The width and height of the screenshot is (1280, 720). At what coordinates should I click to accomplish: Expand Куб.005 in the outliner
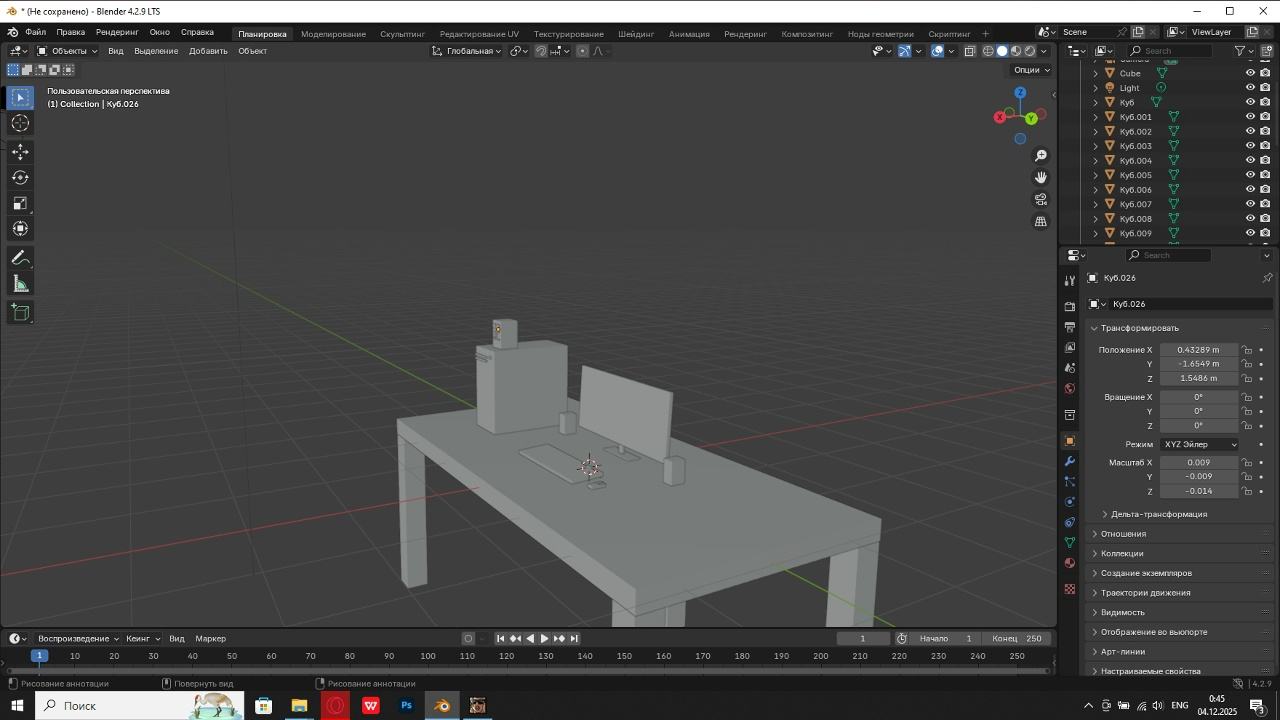pyautogui.click(x=1095, y=175)
